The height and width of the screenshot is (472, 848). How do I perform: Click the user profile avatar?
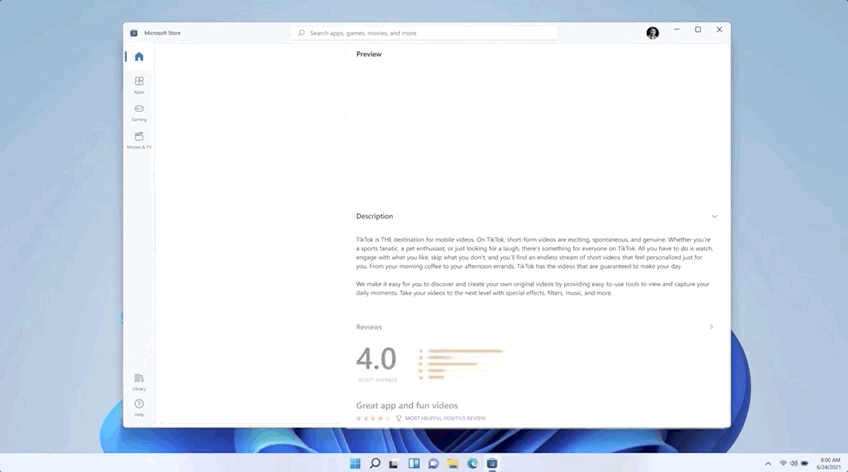point(653,33)
